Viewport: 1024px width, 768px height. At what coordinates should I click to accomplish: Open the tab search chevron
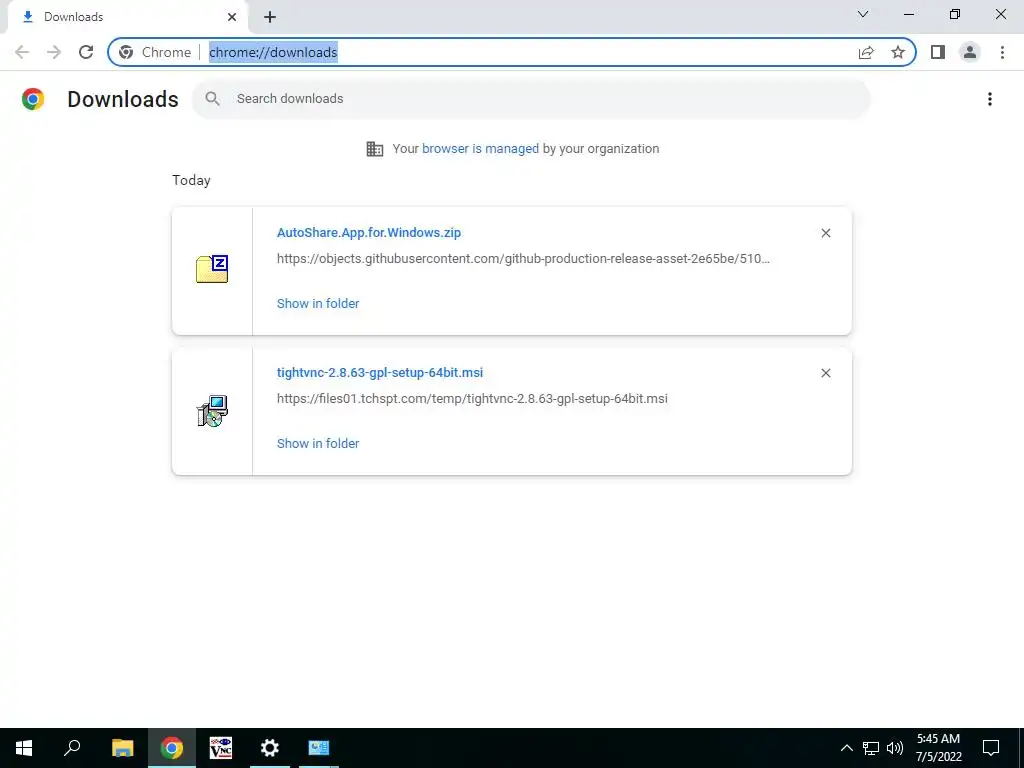click(863, 14)
